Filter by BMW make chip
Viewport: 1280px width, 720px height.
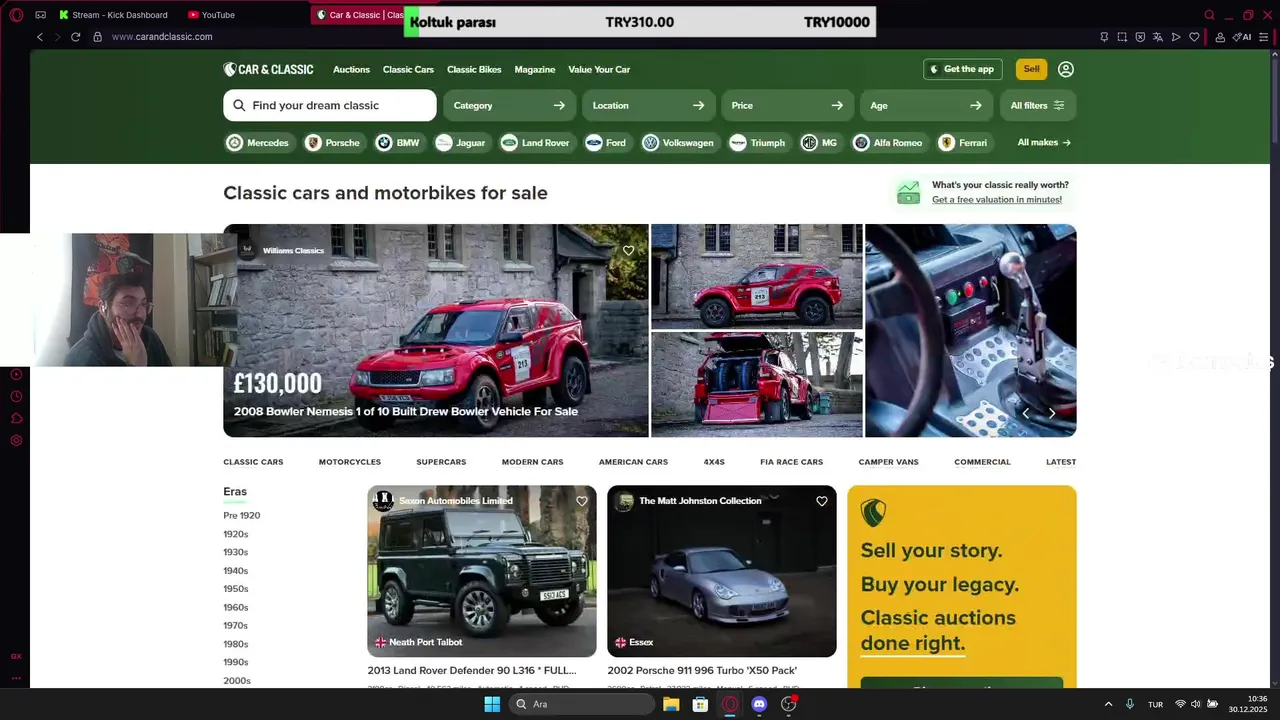pyautogui.click(x=399, y=143)
